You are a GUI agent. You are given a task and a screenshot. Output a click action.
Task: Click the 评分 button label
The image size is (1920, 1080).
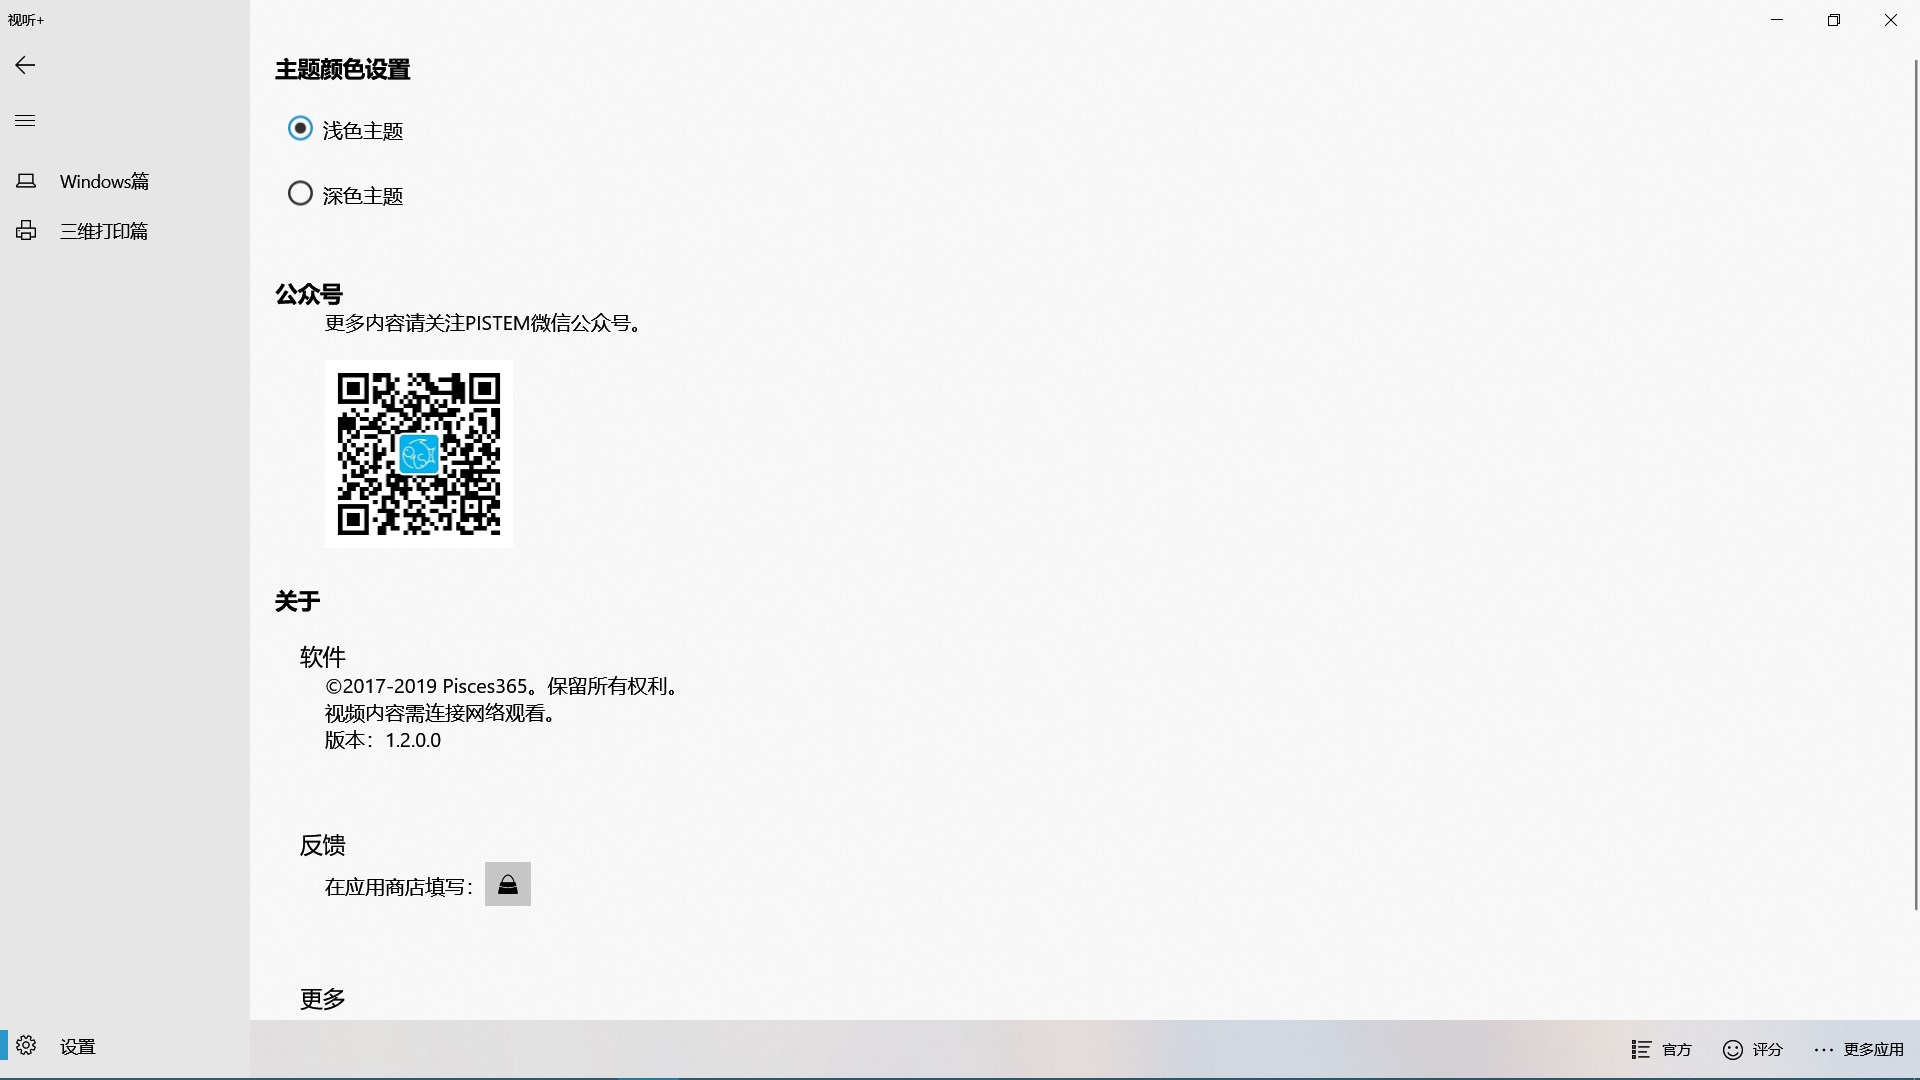pos(1767,1049)
